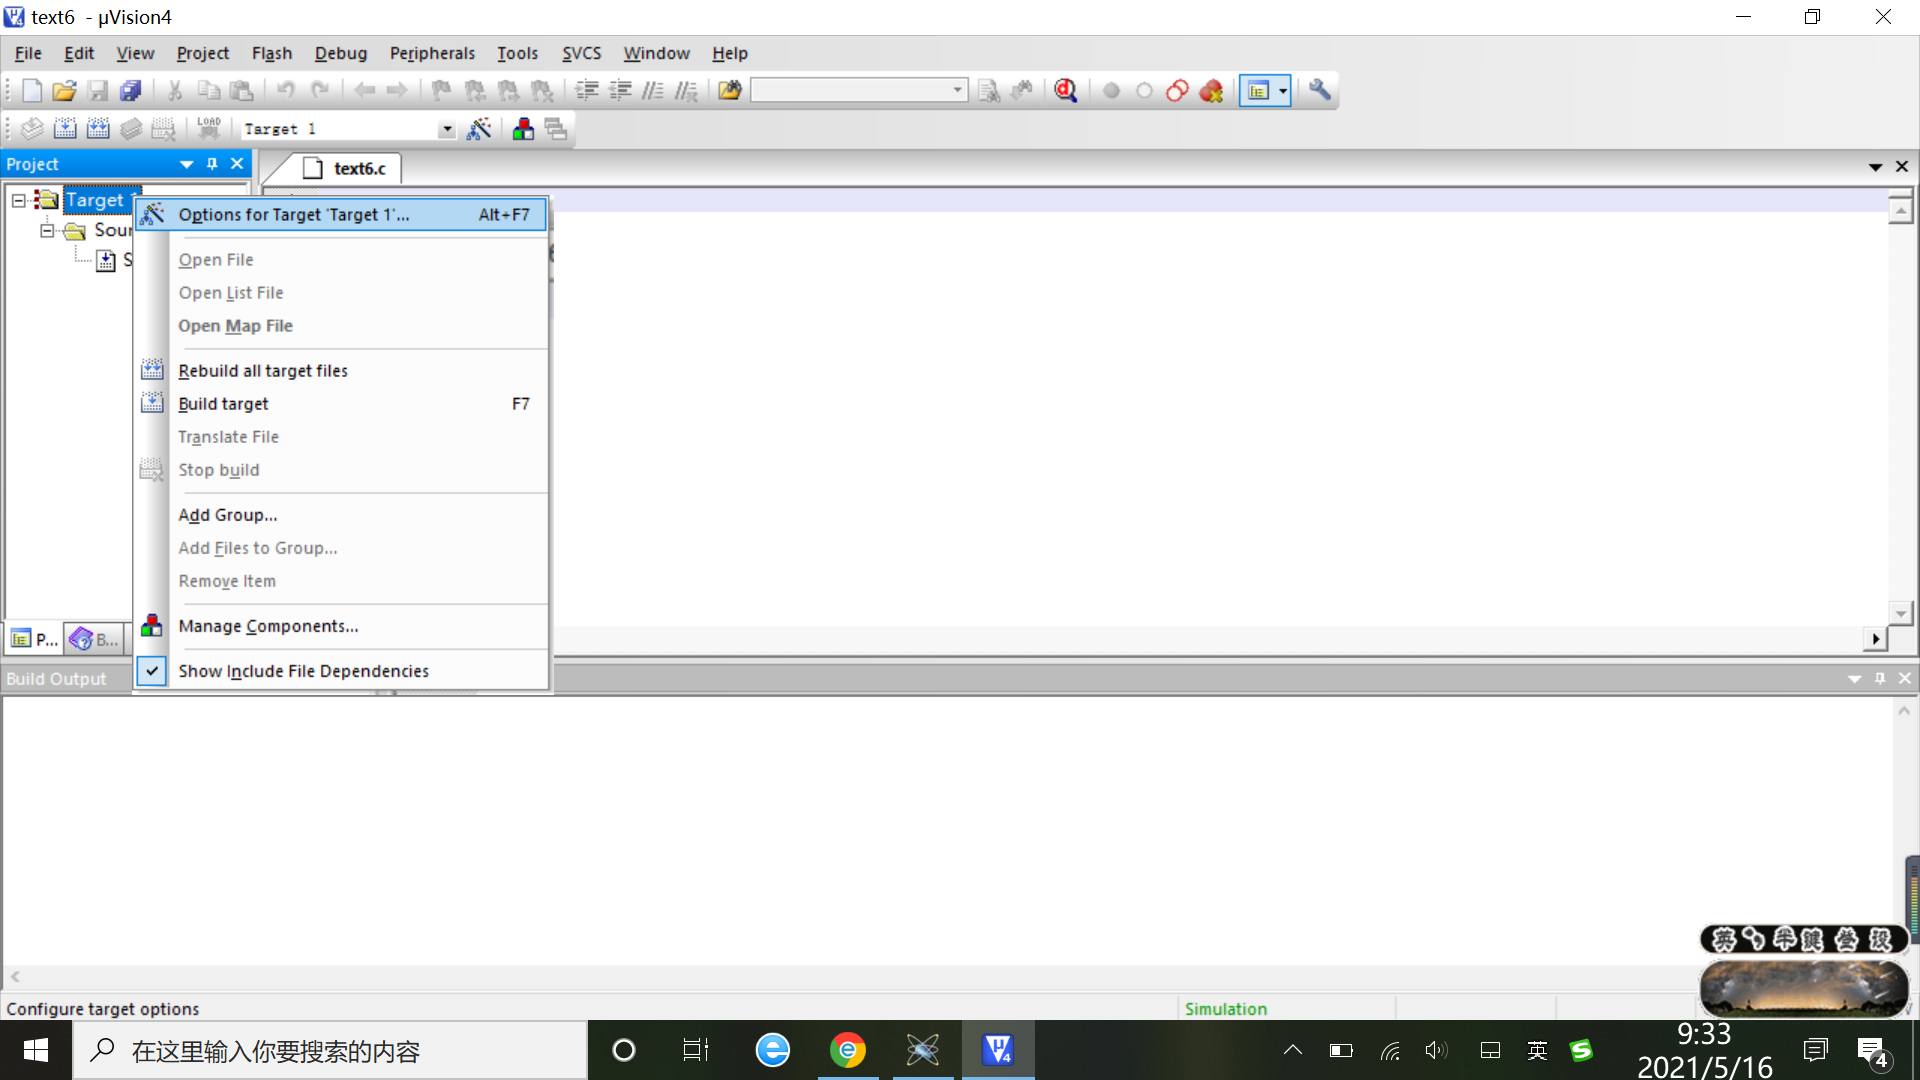
Task: Click the Configuration wrench icon
Action: click(x=1320, y=91)
